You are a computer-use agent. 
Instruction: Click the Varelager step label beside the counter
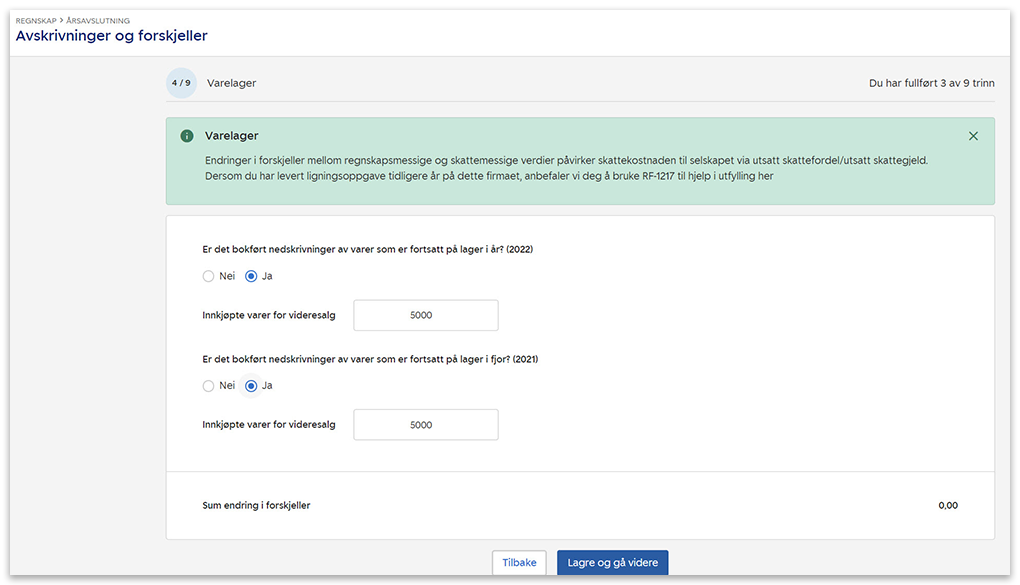pyautogui.click(x=231, y=83)
